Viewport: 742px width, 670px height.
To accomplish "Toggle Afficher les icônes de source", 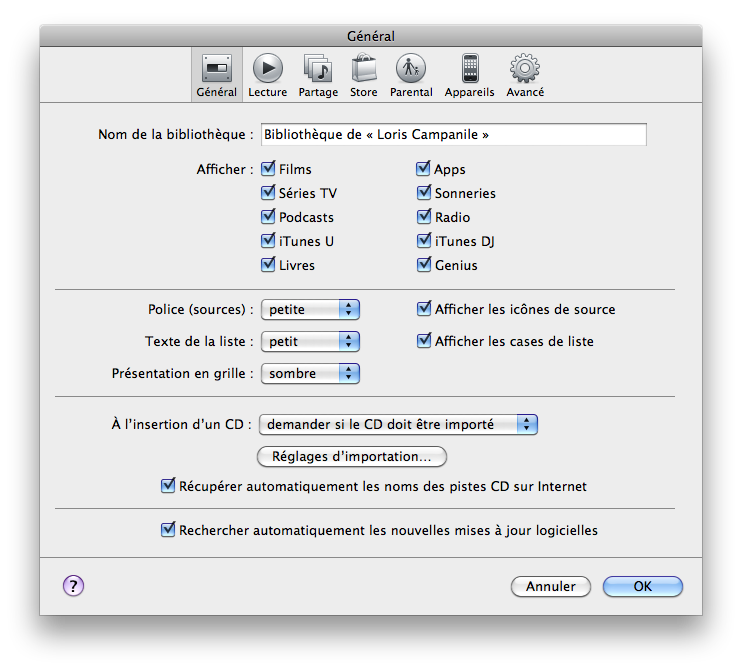I will click(423, 309).
